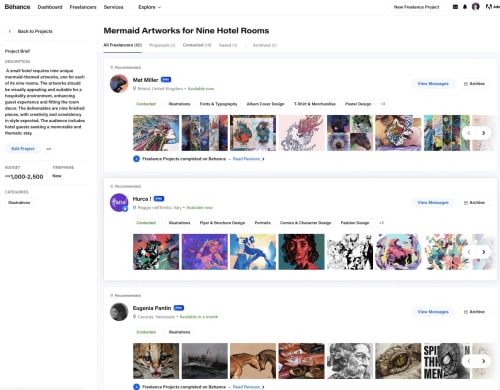Open Hurca's red-faced portrait thumbnail
This screenshot has height=390, width=500.
point(301,252)
